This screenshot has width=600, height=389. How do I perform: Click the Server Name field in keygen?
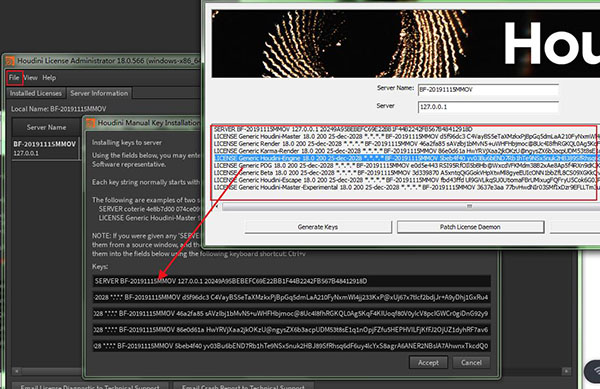[x=488, y=90]
